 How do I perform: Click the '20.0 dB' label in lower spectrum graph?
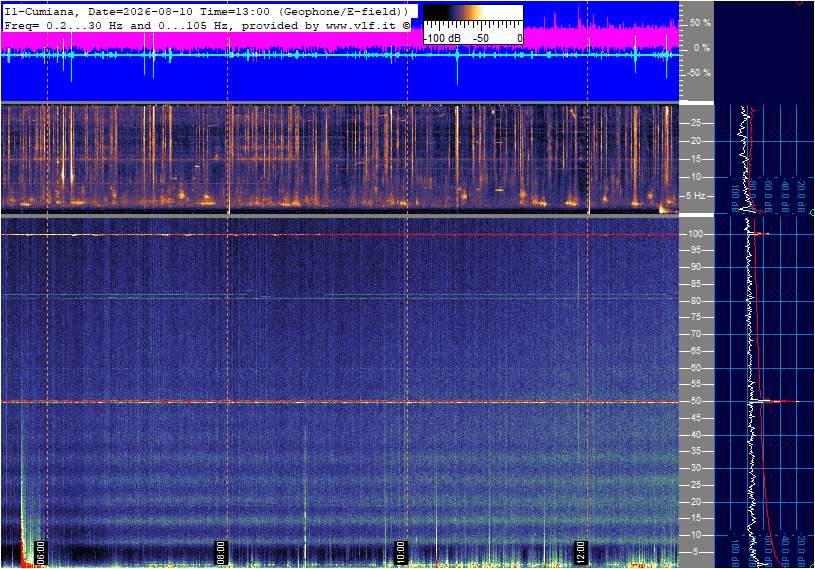[x=801, y=549]
